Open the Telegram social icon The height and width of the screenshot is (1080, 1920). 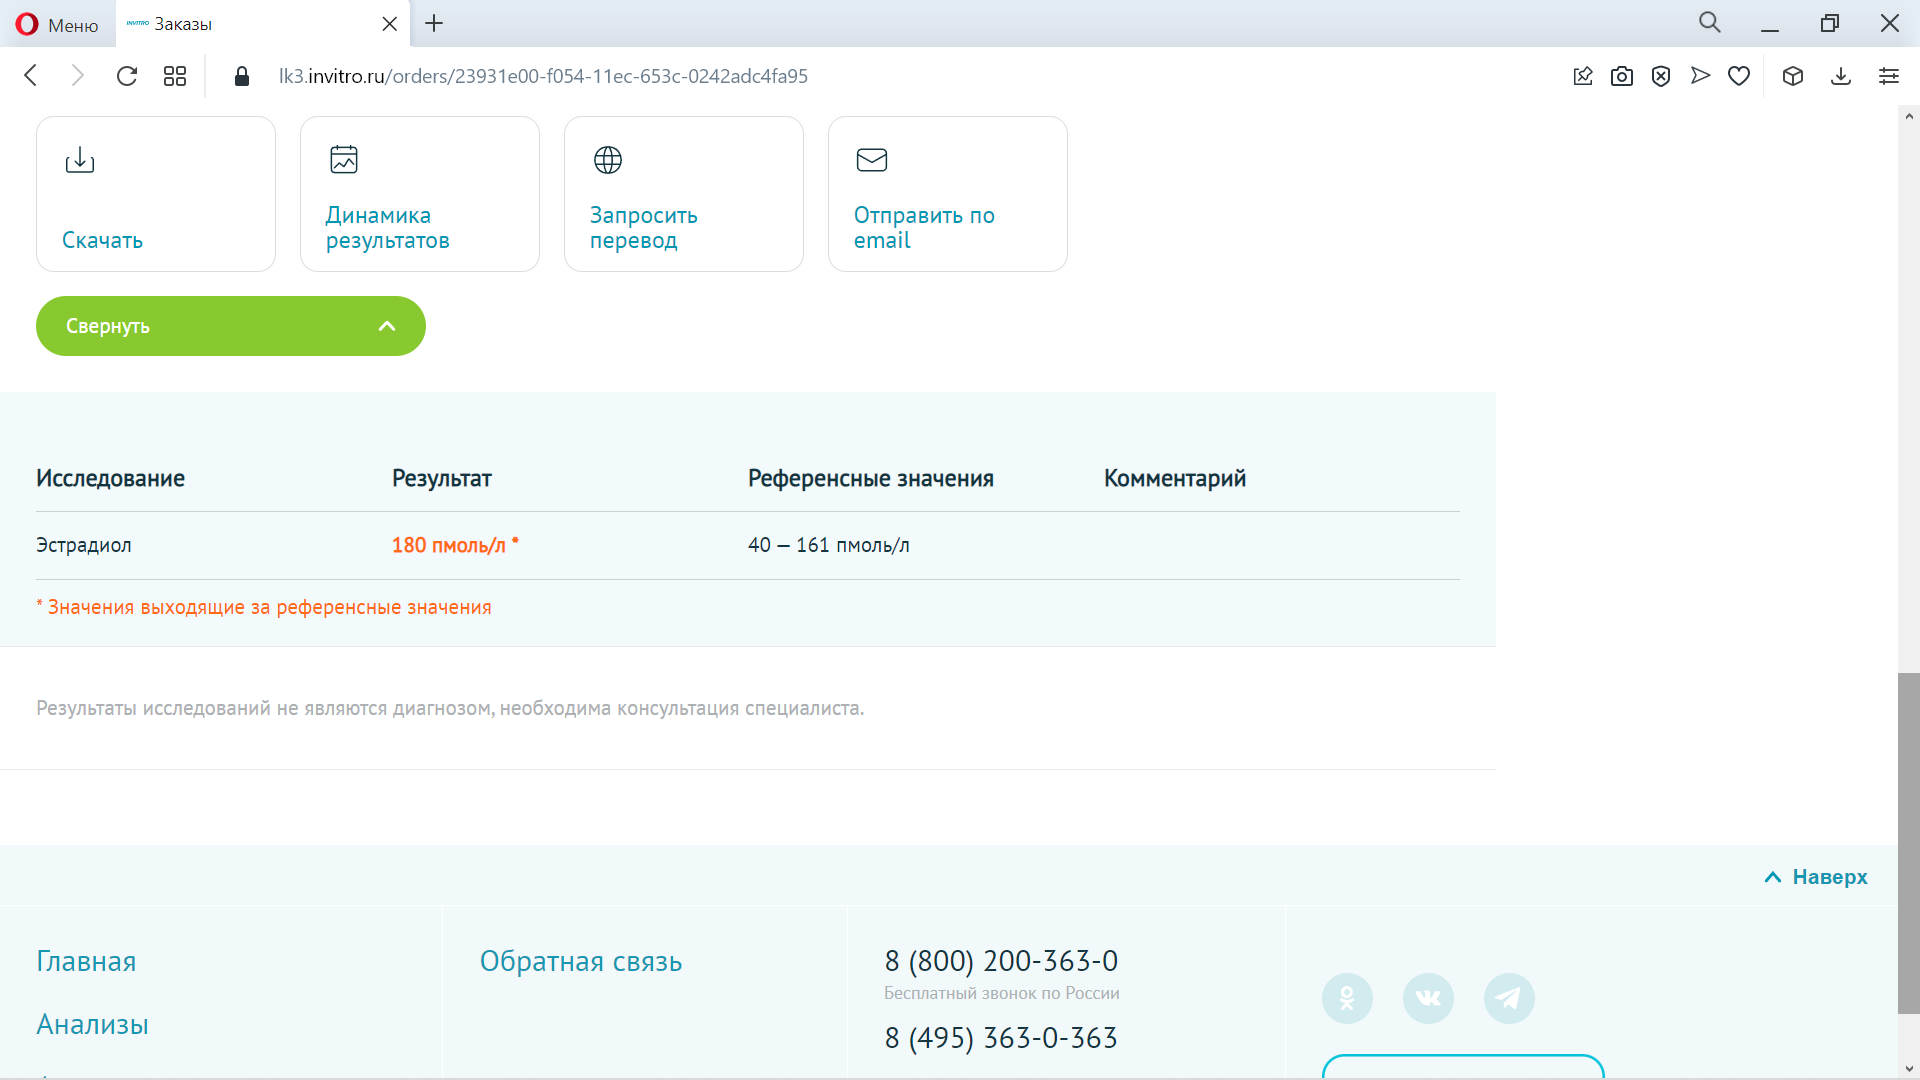coord(1509,998)
